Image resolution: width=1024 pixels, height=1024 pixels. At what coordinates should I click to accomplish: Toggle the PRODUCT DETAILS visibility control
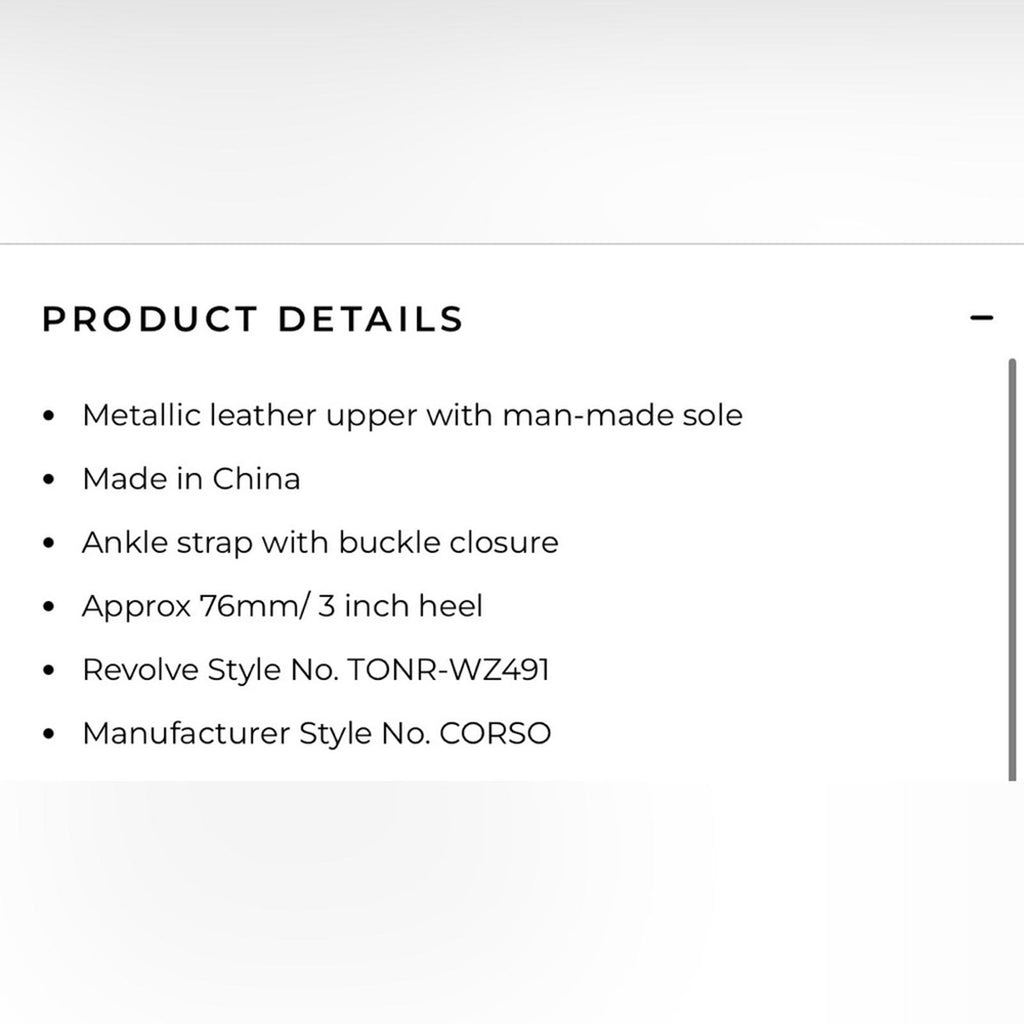point(981,318)
